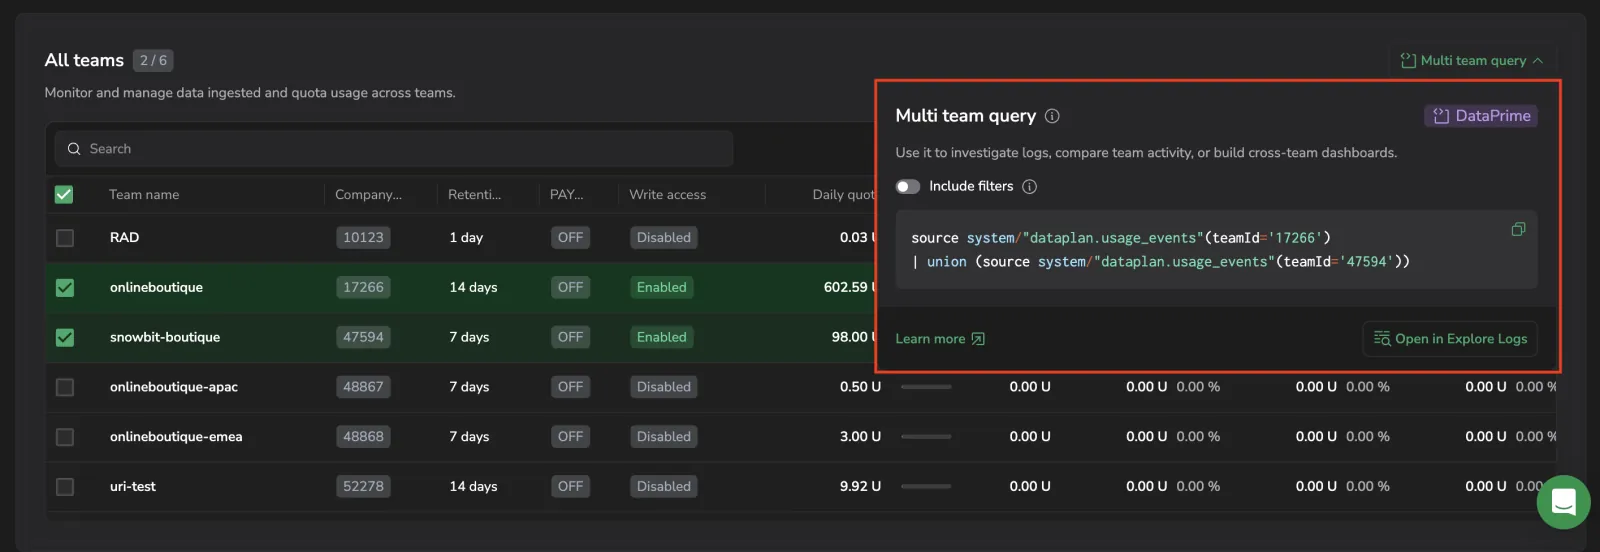Open the chat support bubble
Viewport: 1600px width, 552px height.
1563,502
